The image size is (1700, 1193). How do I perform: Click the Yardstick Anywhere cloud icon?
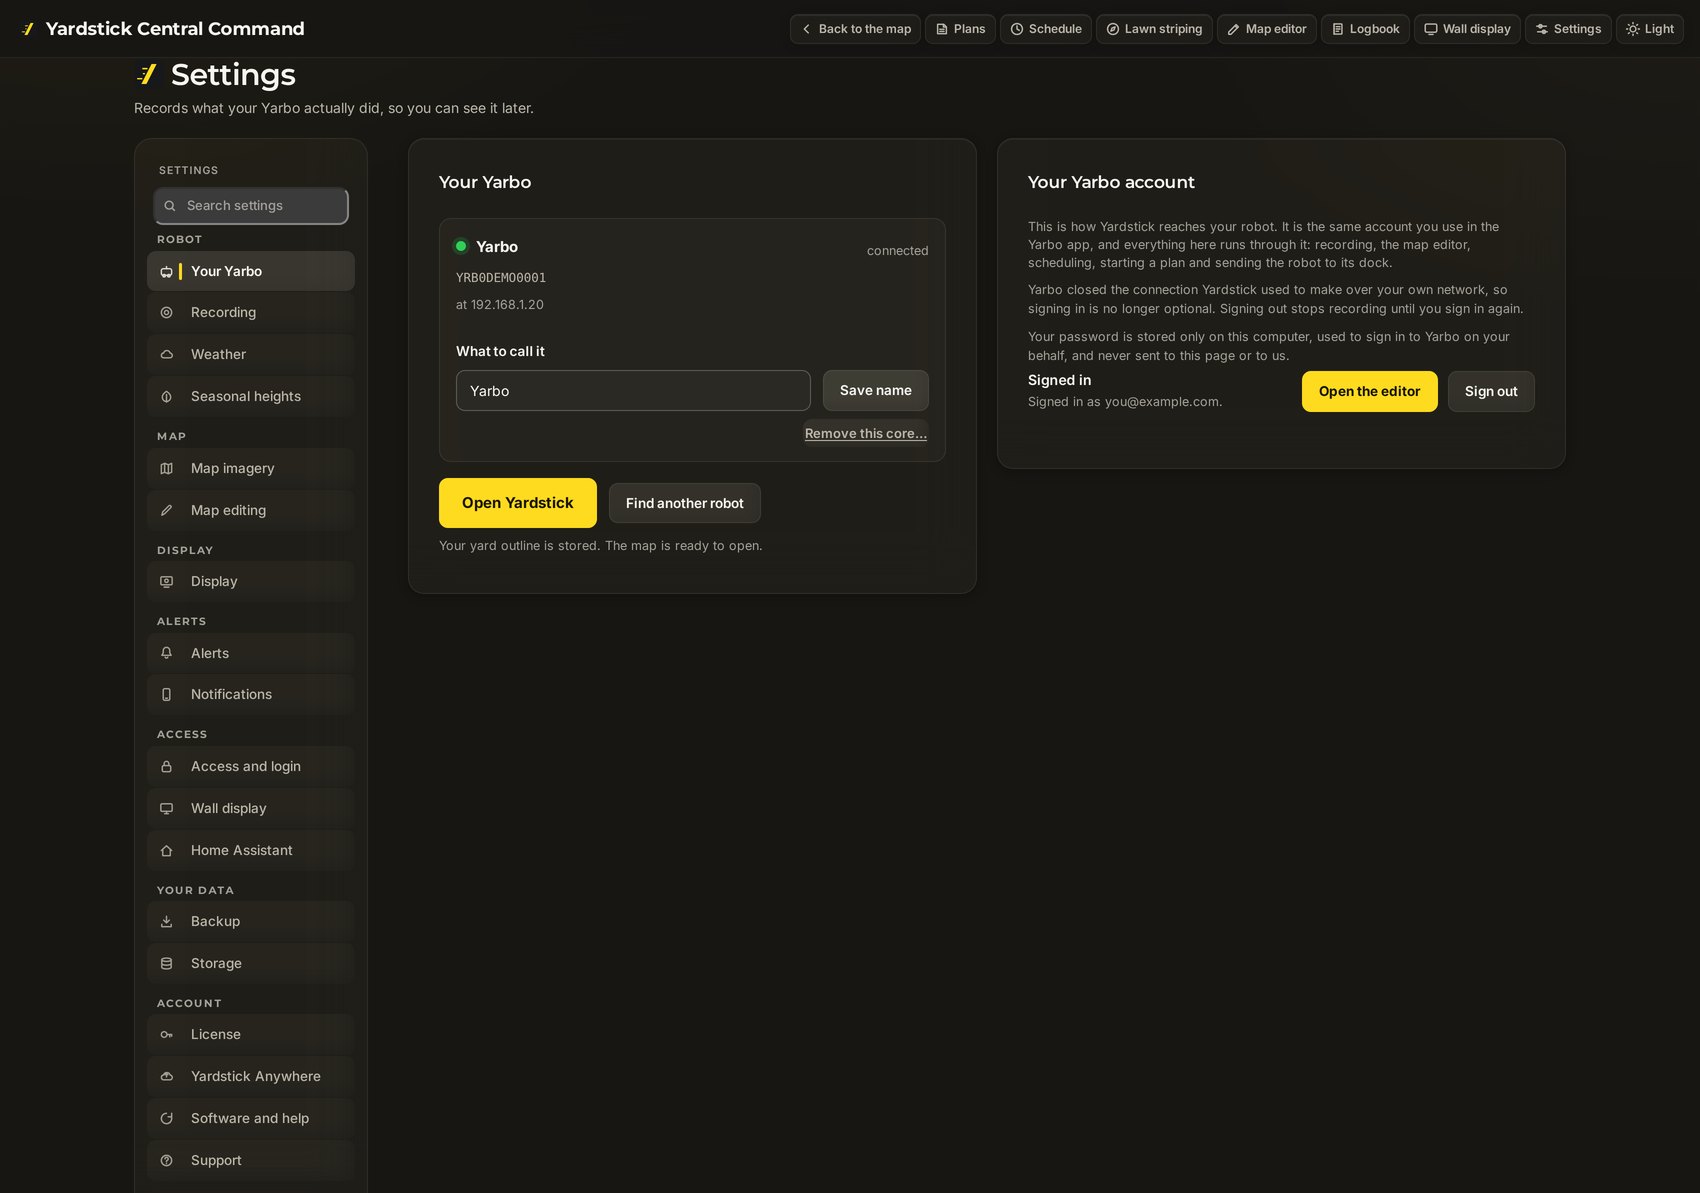[x=167, y=1077]
